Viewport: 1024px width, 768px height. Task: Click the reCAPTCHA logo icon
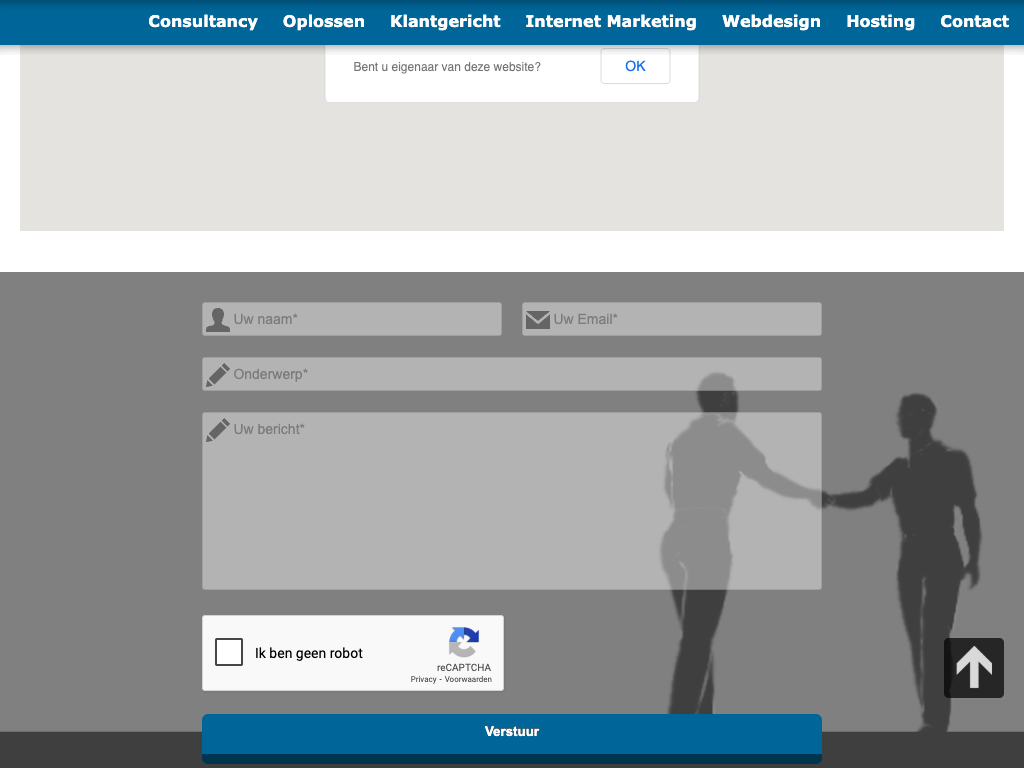tap(464, 642)
